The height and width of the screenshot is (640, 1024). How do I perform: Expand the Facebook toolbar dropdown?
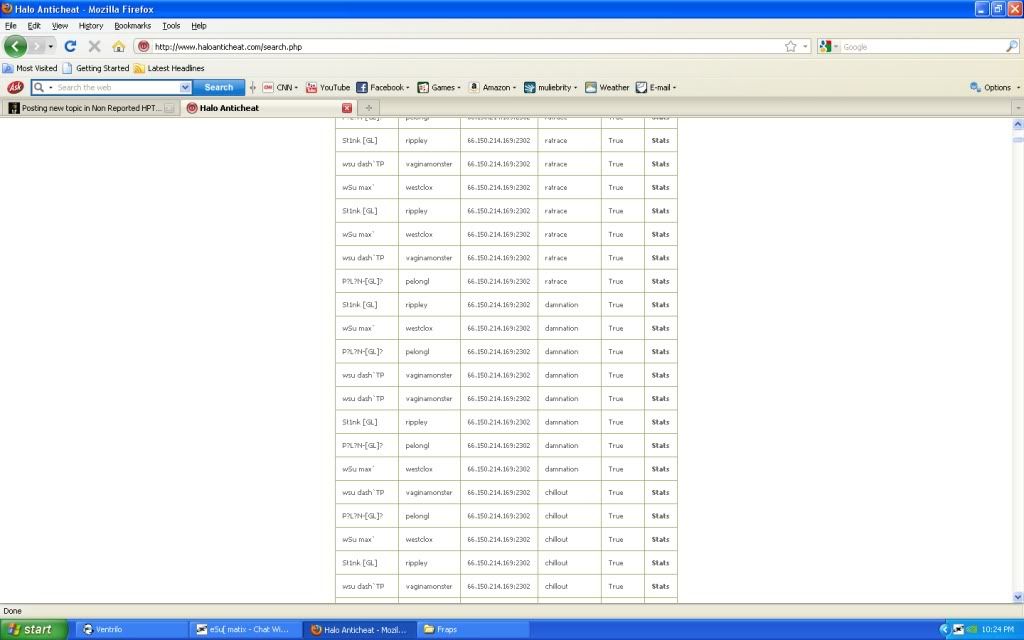click(x=409, y=88)
